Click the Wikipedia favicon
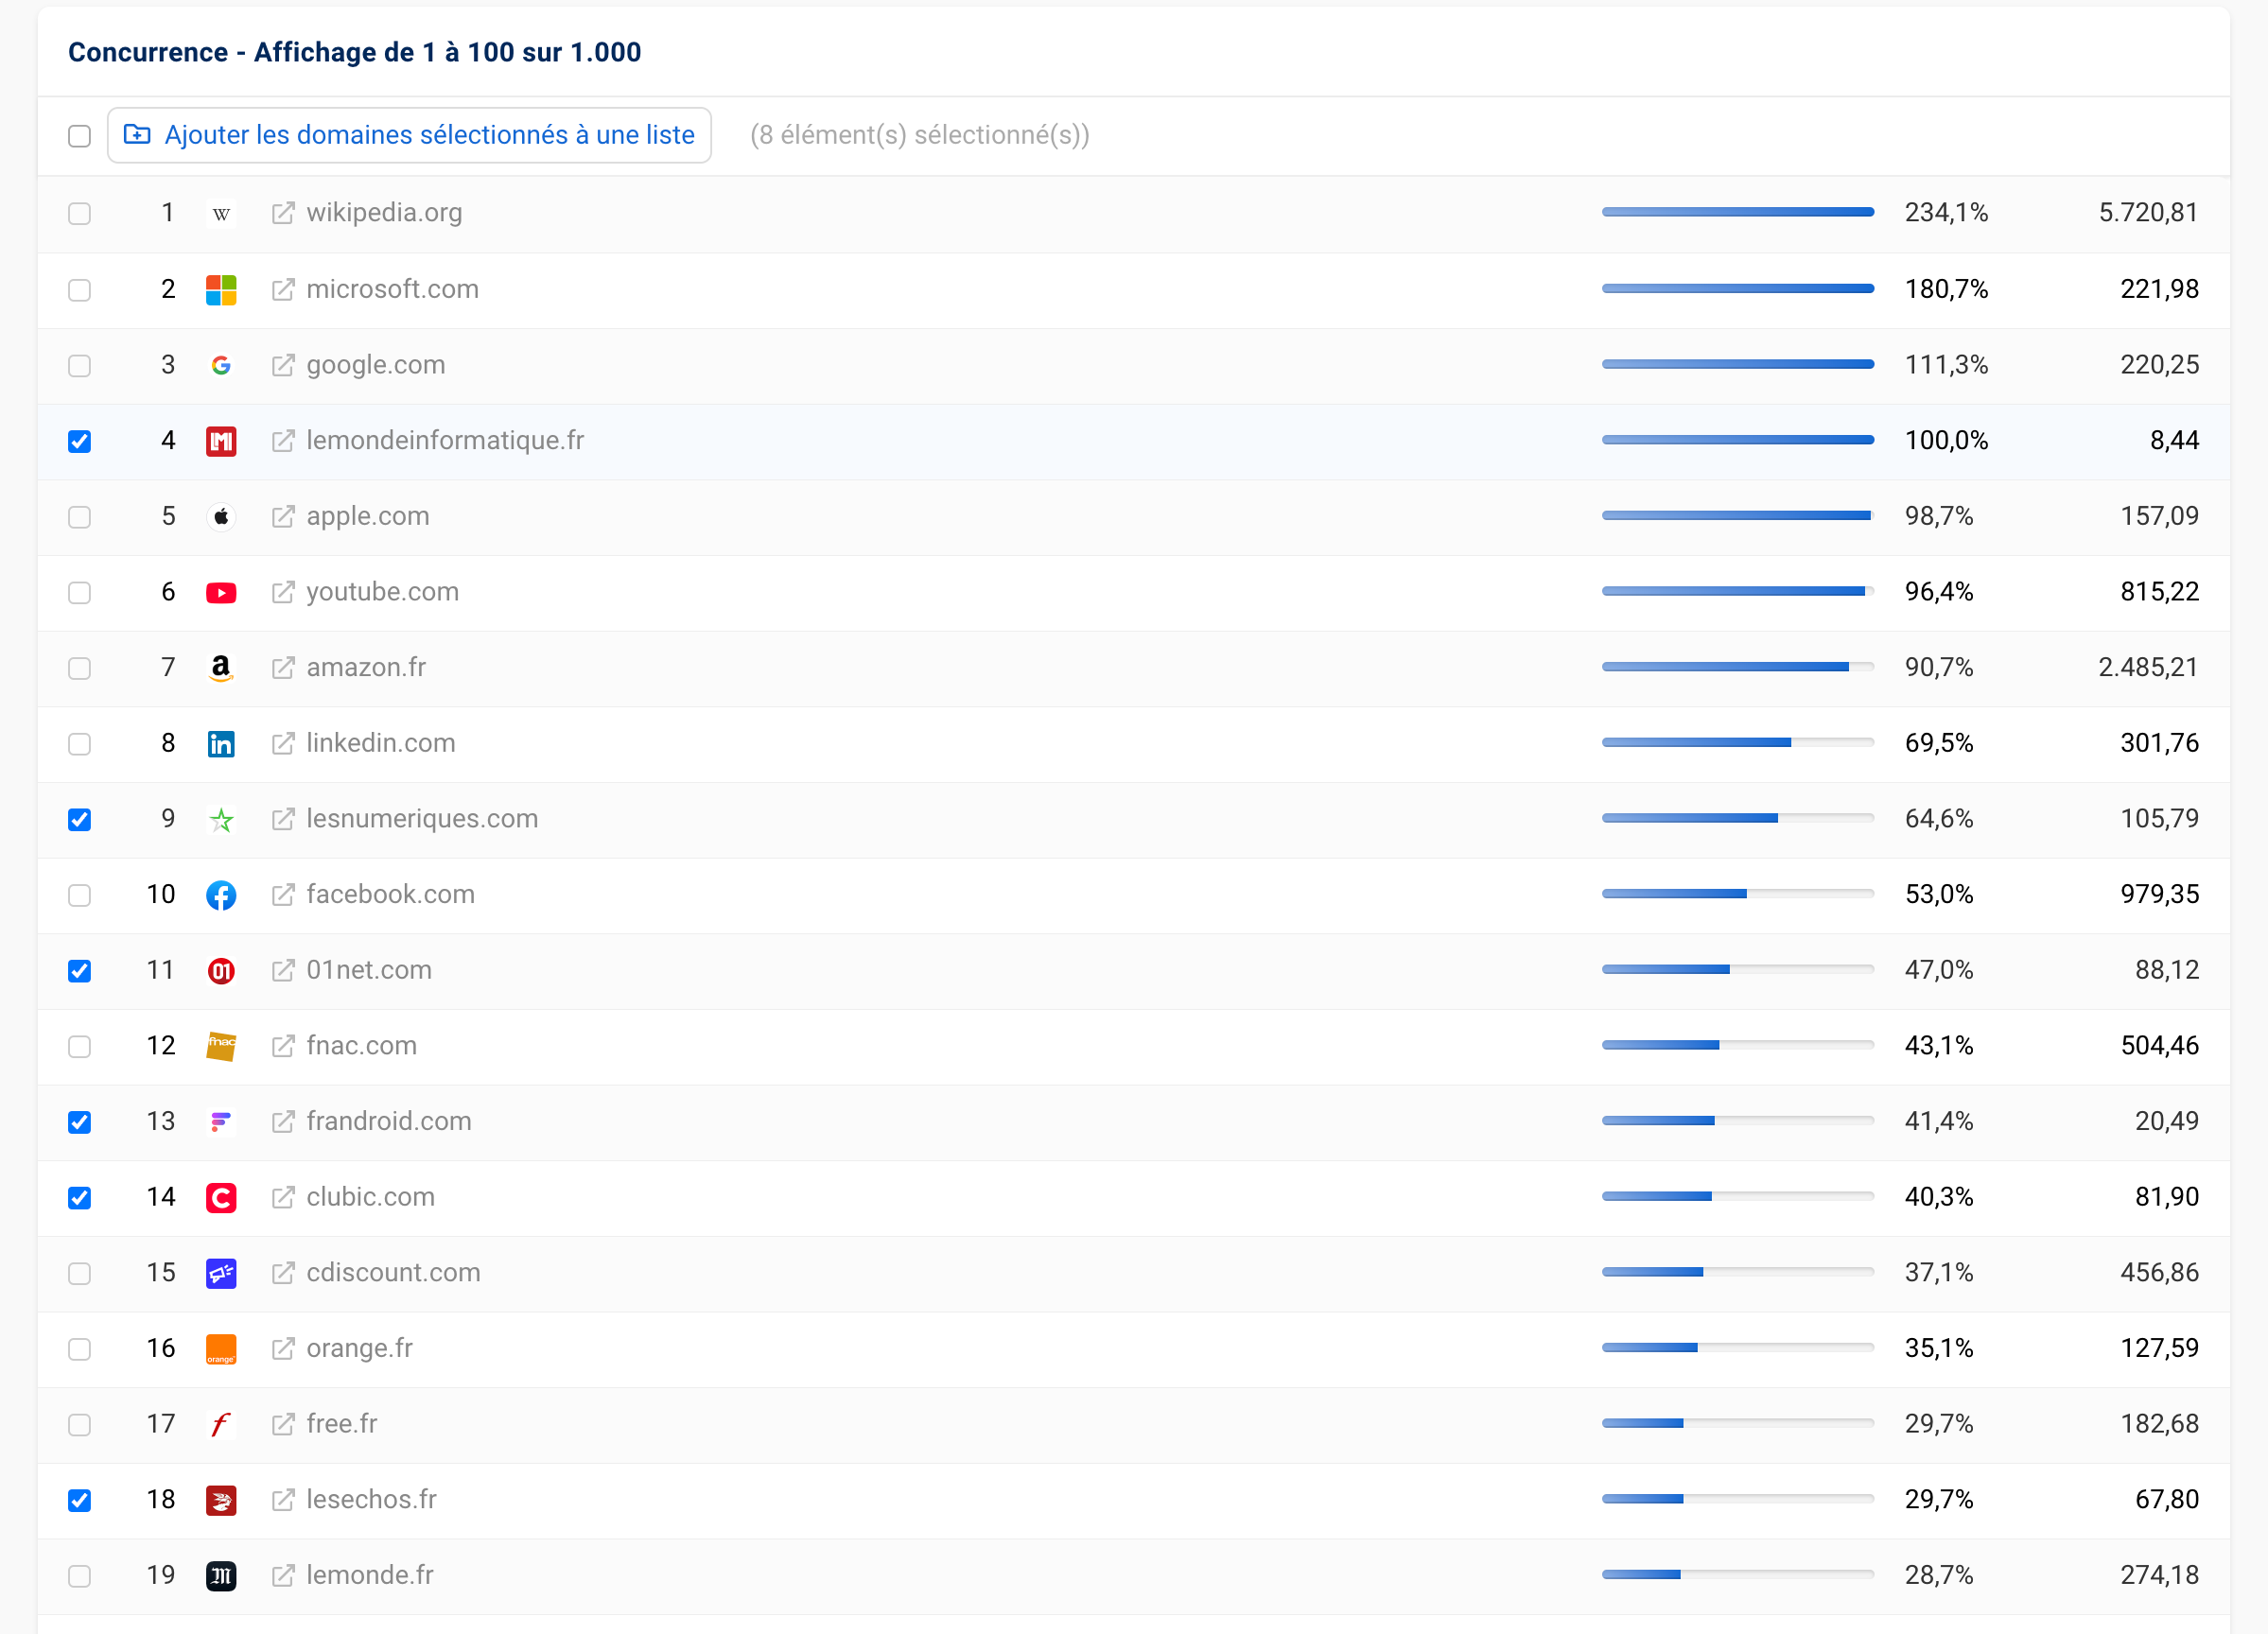 [x=221, y=213]
